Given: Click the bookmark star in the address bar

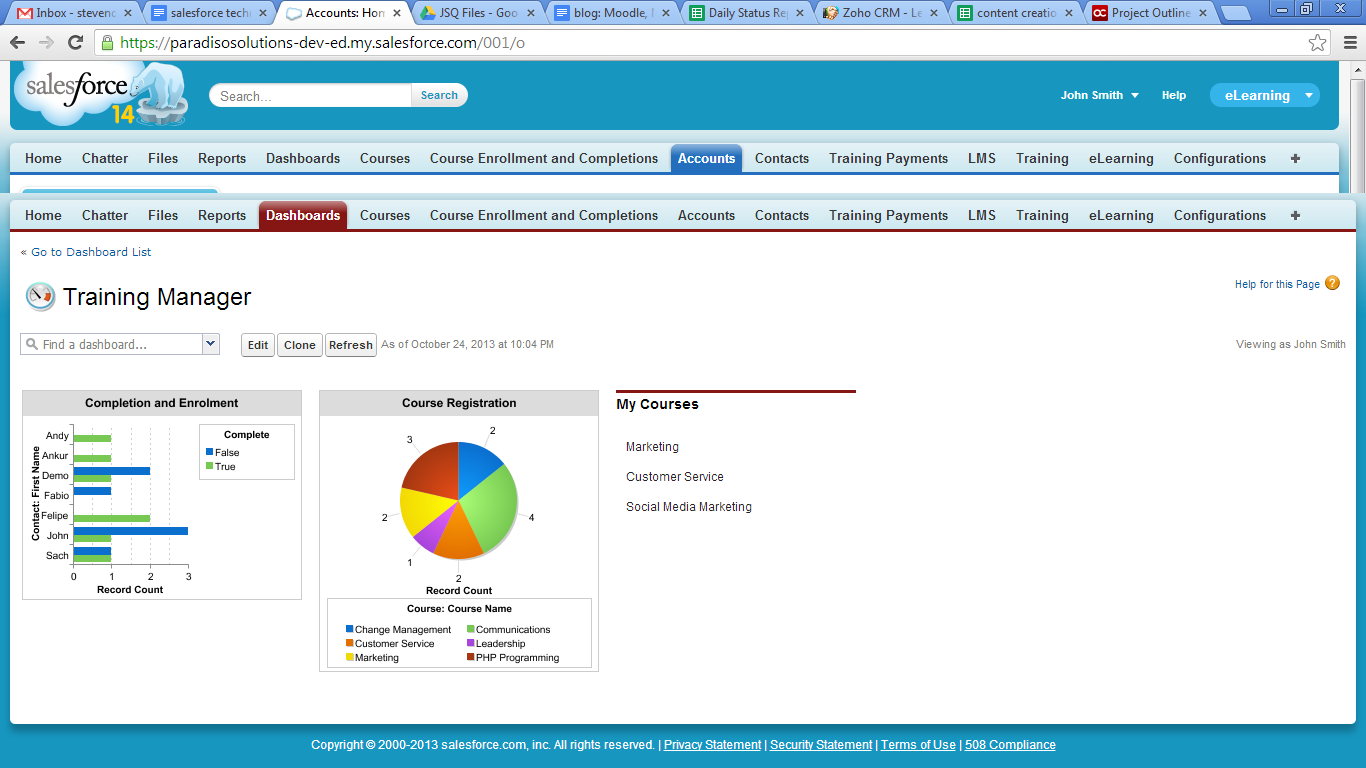Looking at the screenshot, I should click(1318, 43).
